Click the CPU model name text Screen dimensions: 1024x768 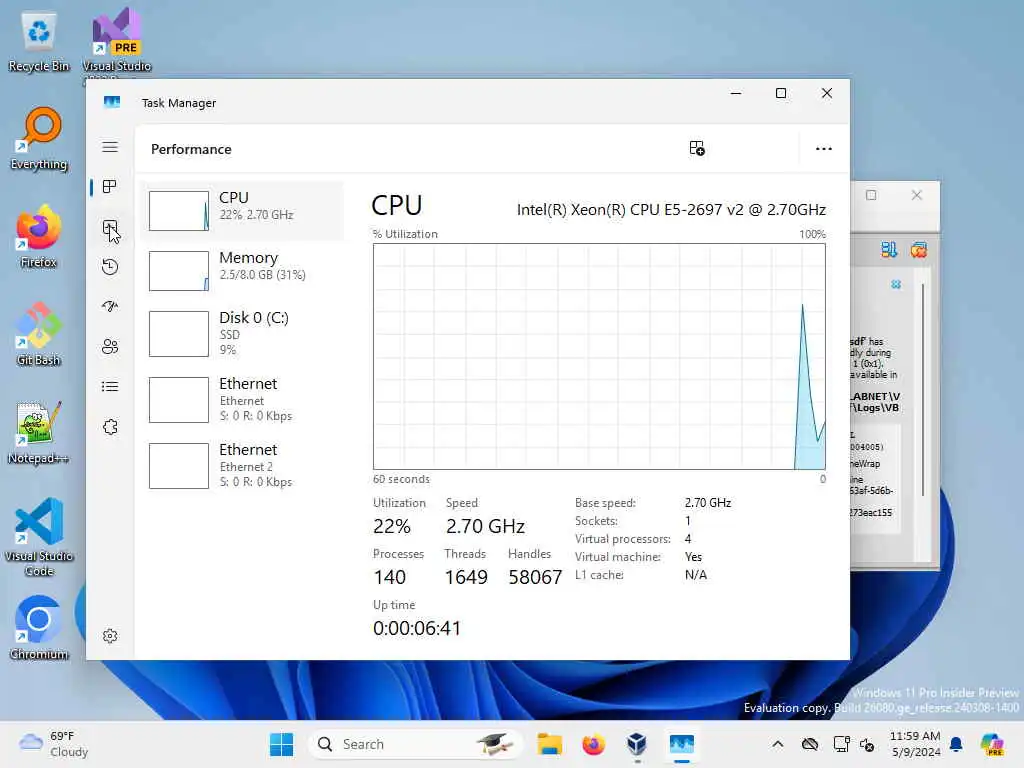pos(671,210)
